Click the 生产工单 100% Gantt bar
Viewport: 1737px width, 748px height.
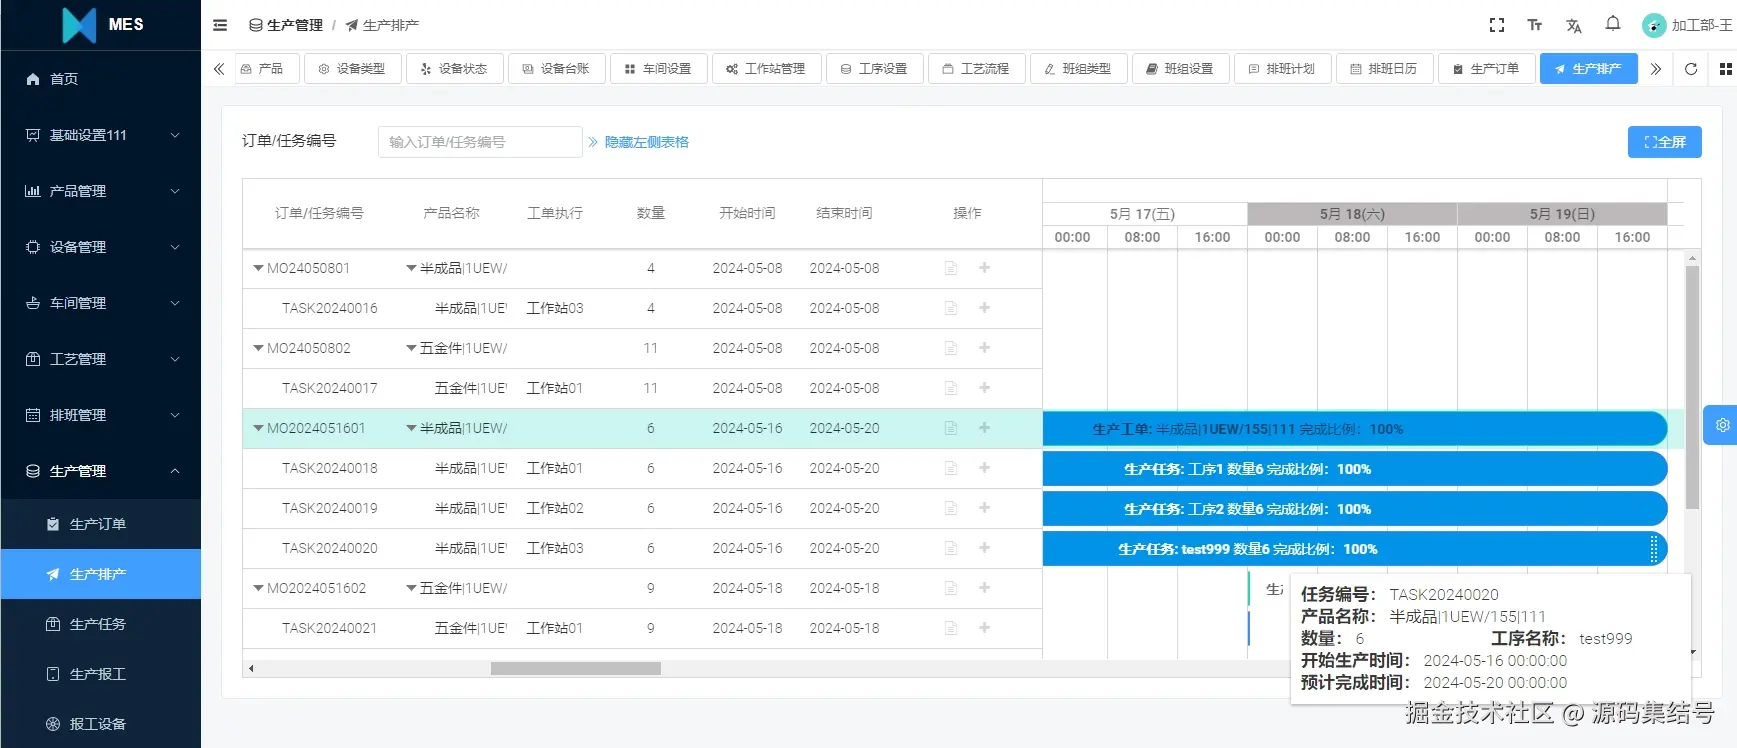tap(1355, 429)
